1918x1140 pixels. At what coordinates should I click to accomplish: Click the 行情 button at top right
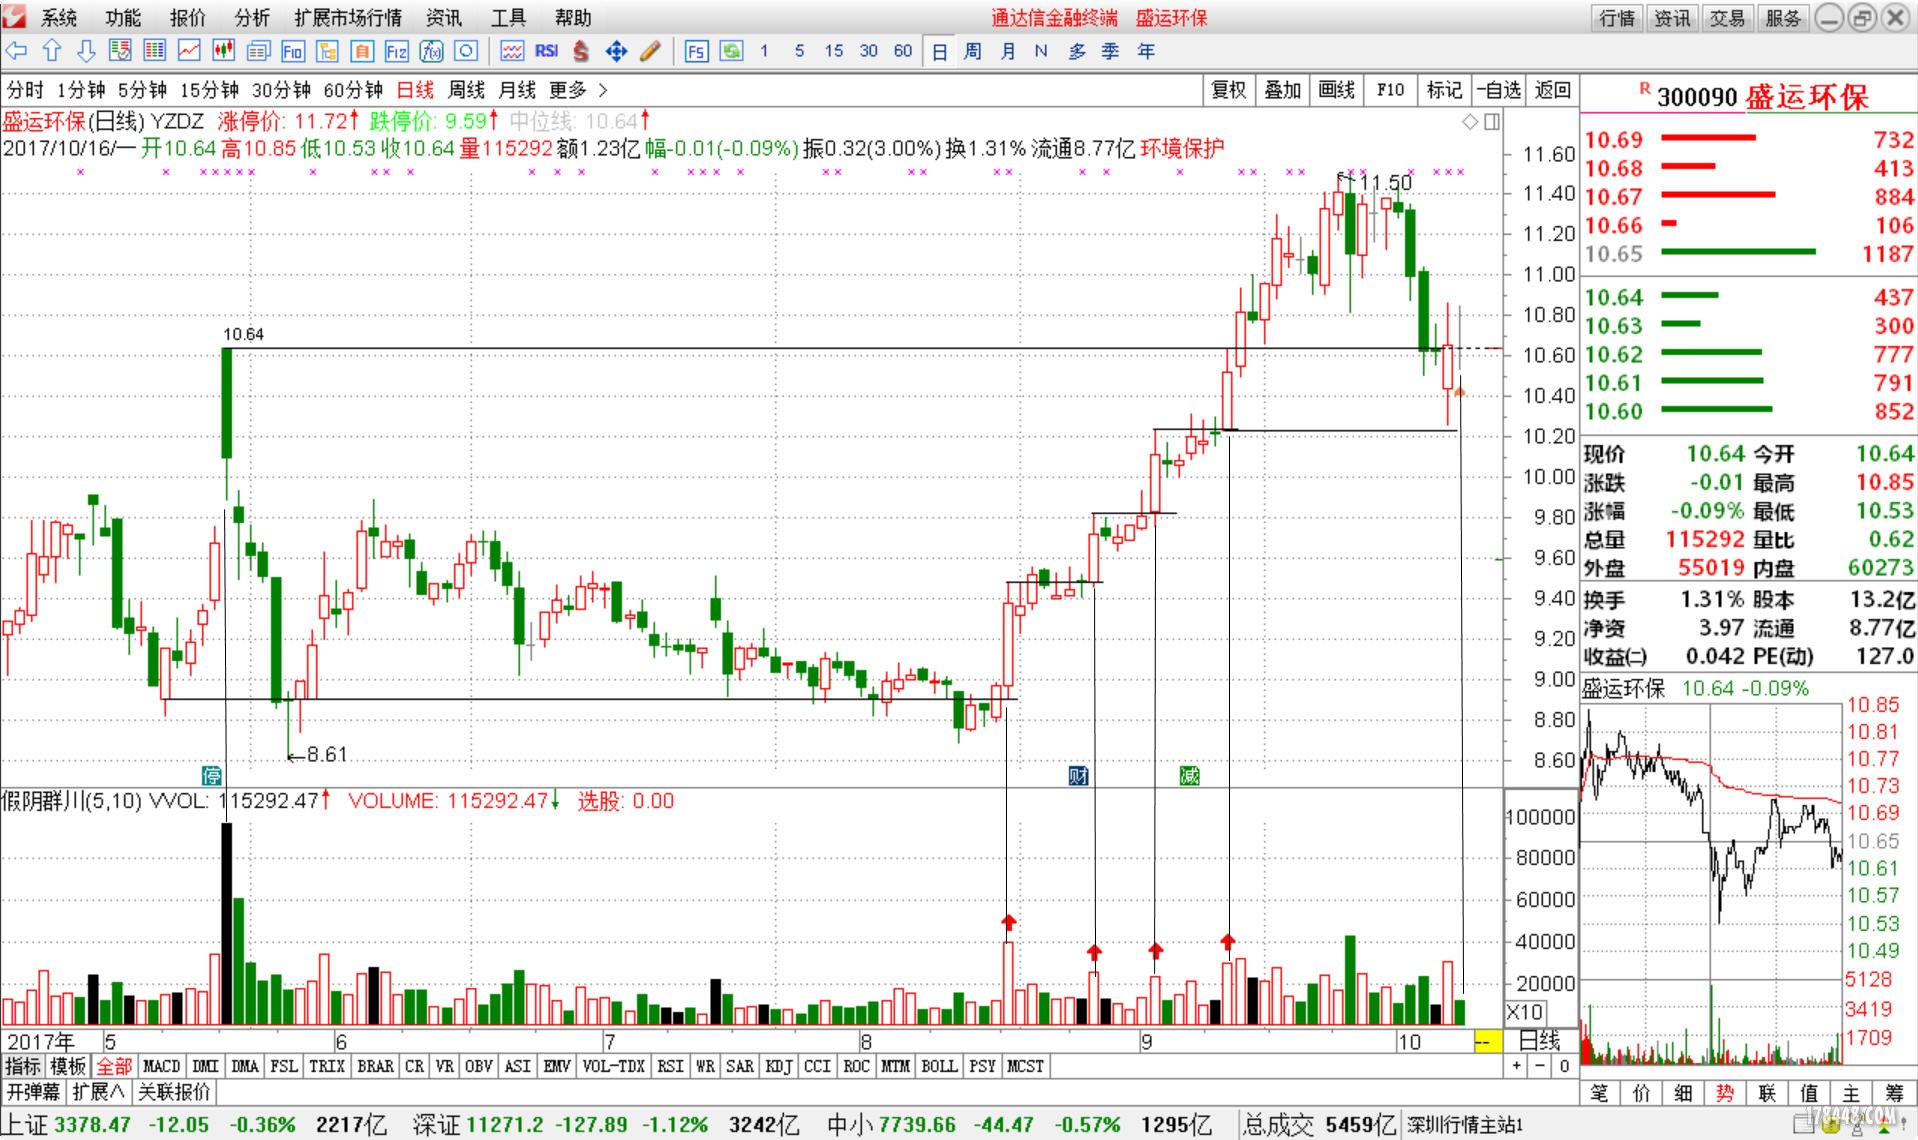point(1617,18)
